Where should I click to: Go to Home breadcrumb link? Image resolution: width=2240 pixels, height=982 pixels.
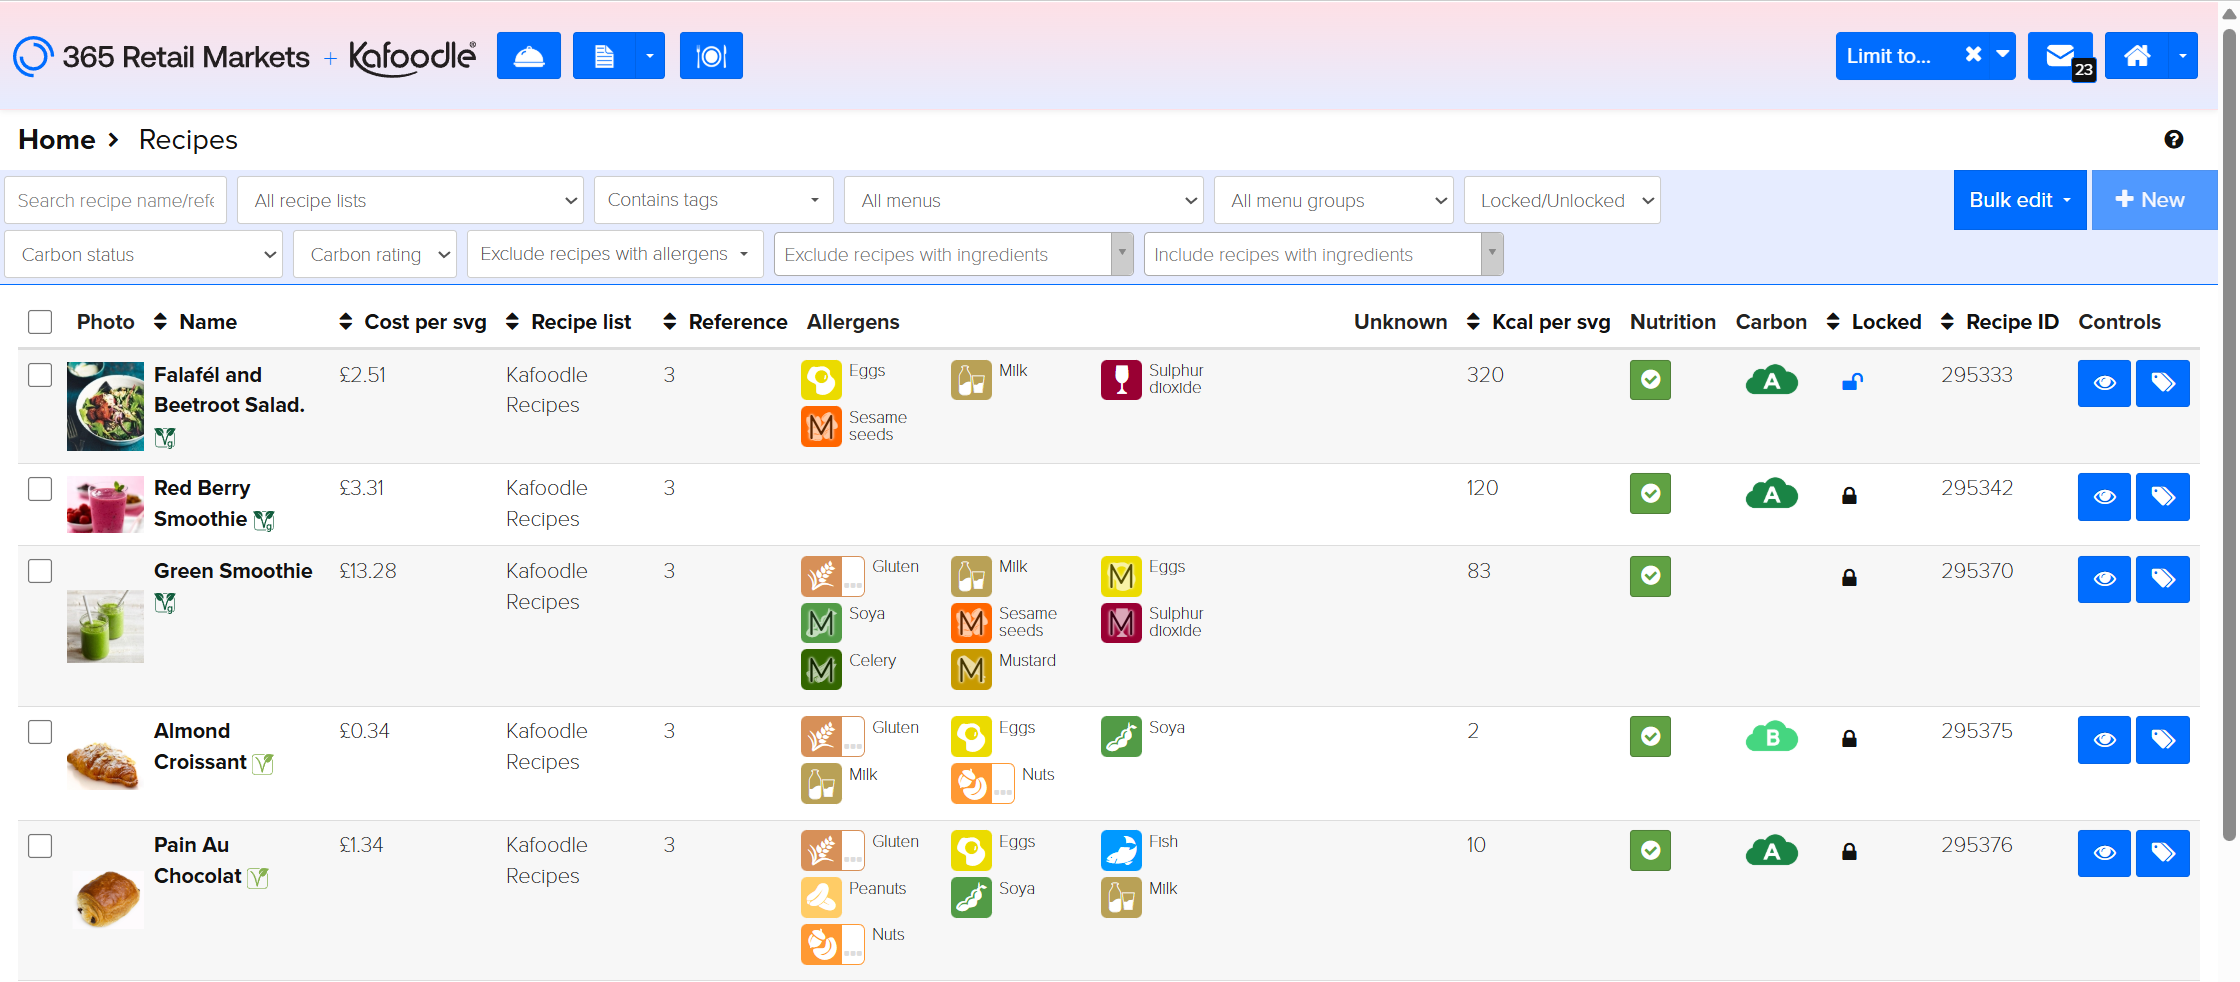click(x=57, y=140)
